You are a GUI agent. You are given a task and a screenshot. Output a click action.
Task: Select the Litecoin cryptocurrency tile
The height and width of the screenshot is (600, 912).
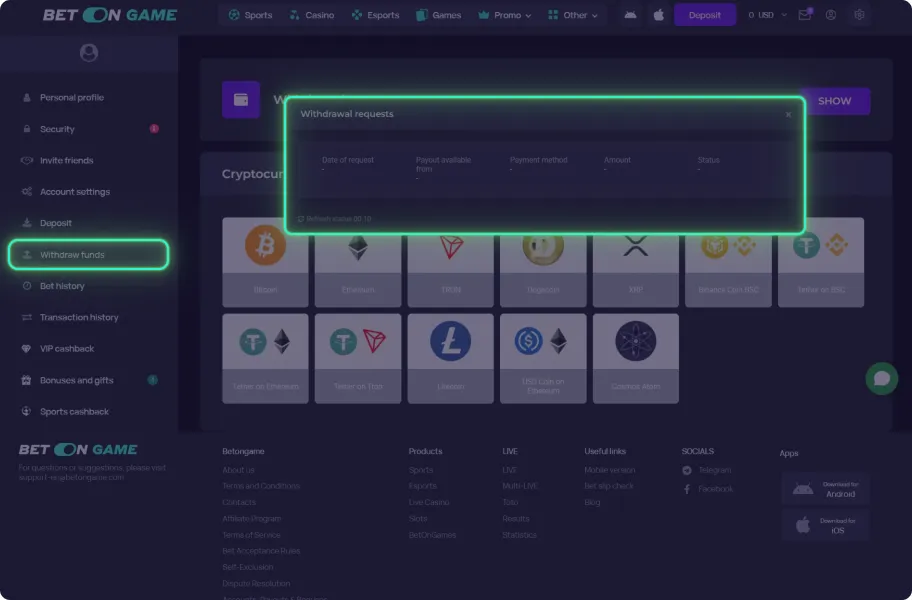pos(450,358)
